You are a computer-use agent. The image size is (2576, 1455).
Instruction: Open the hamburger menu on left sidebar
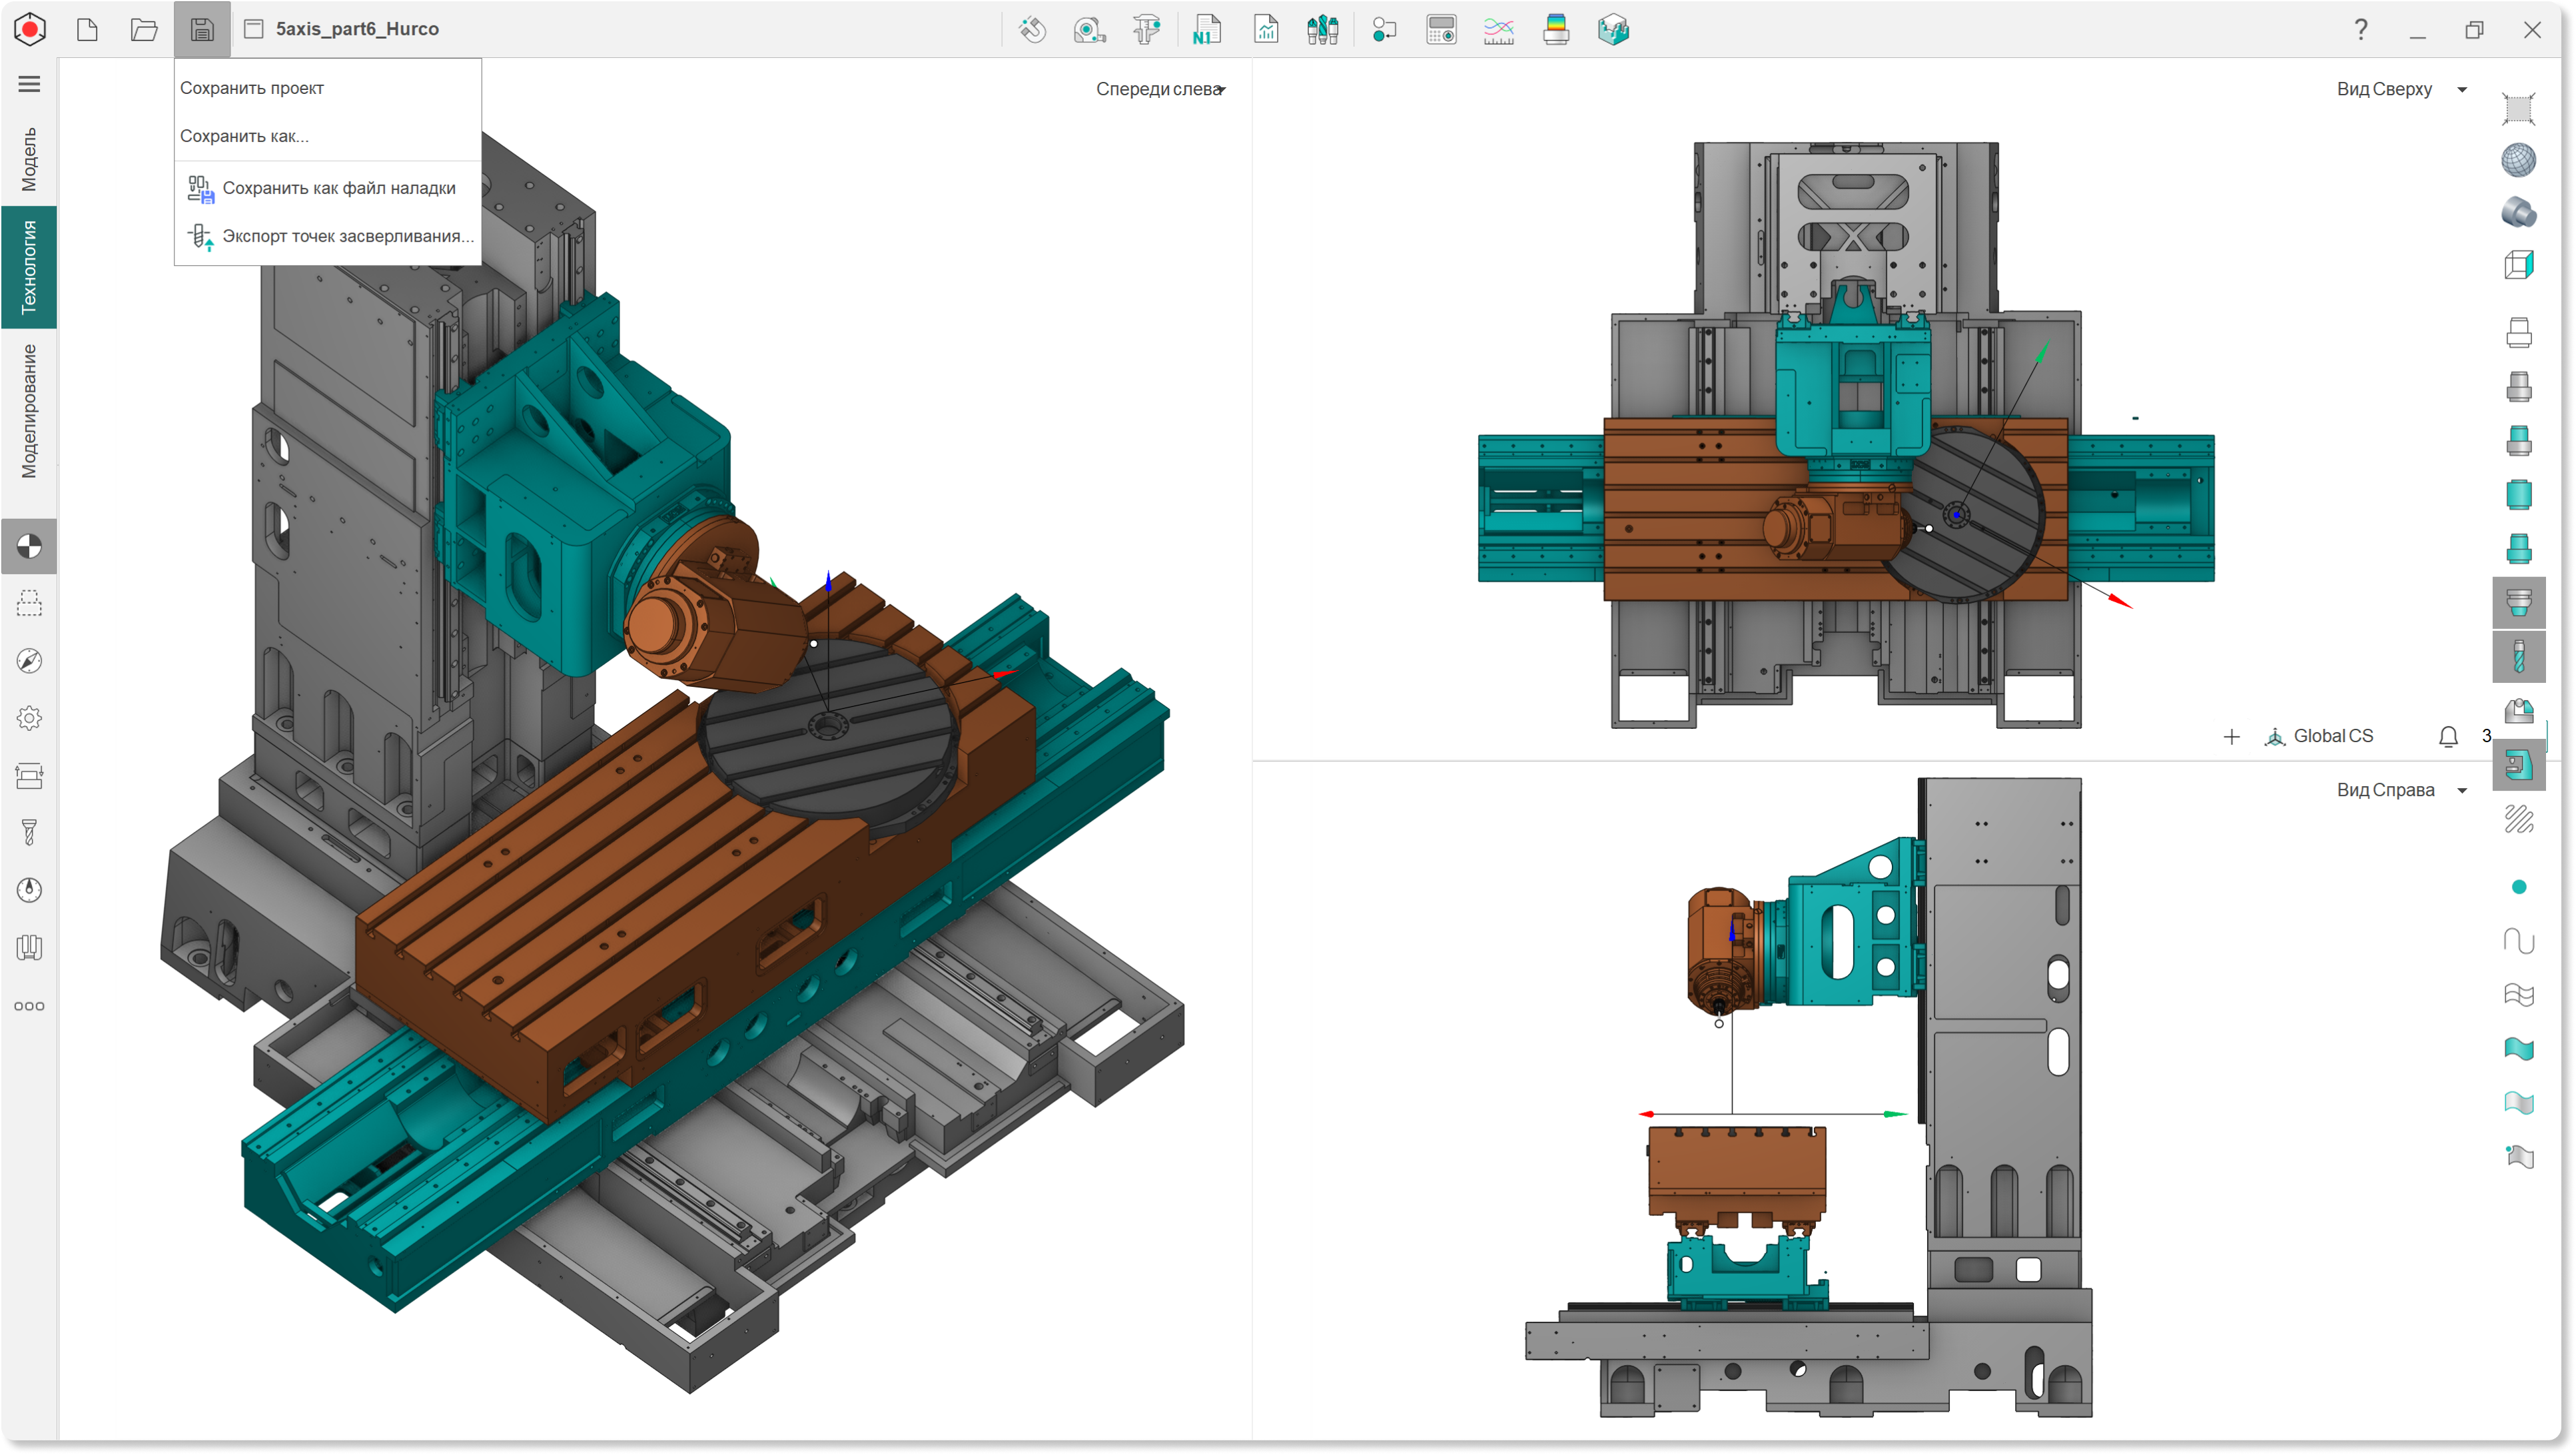click(x=29, y=84)
